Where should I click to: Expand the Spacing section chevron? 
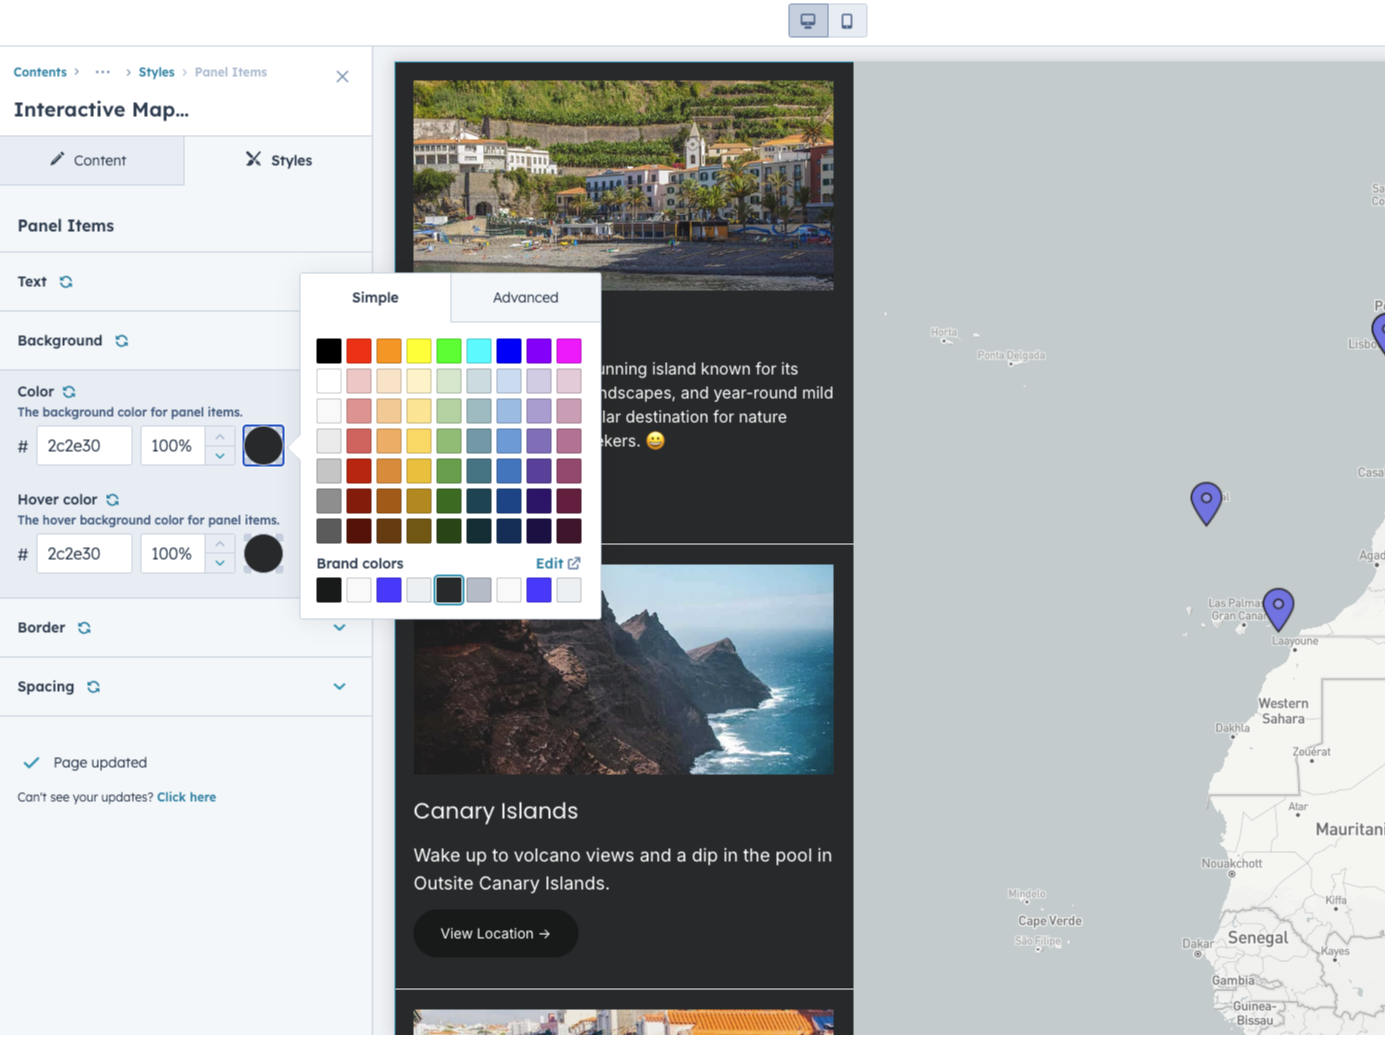(339, 687)
